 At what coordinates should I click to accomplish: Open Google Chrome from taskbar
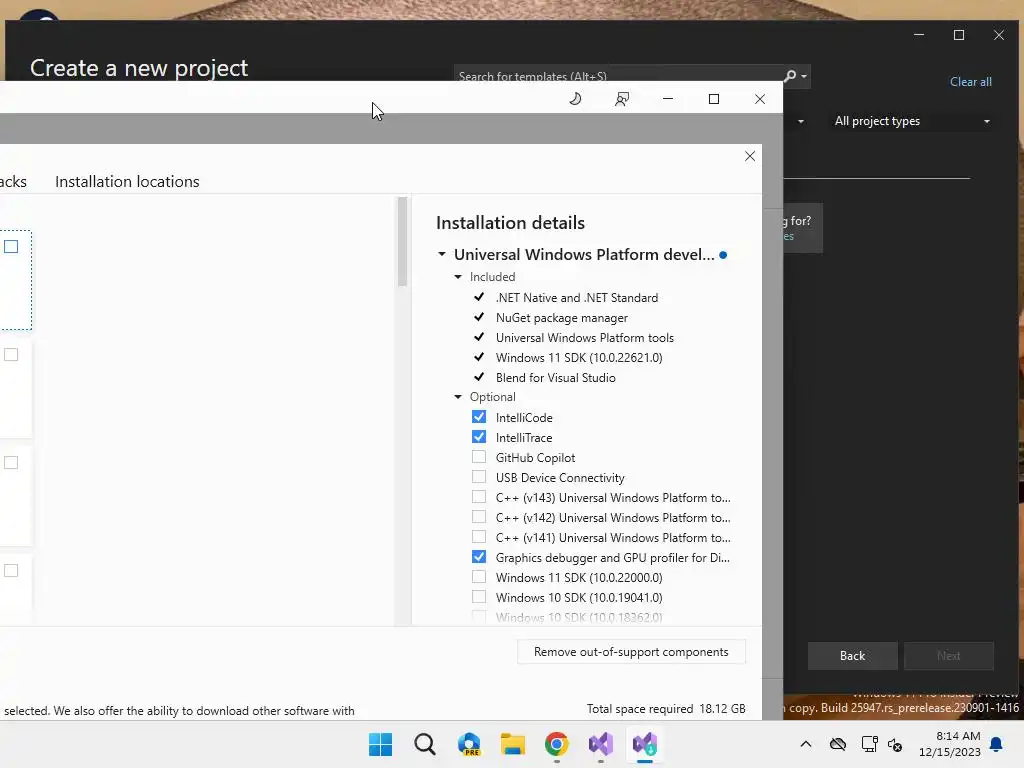(556, 744)
